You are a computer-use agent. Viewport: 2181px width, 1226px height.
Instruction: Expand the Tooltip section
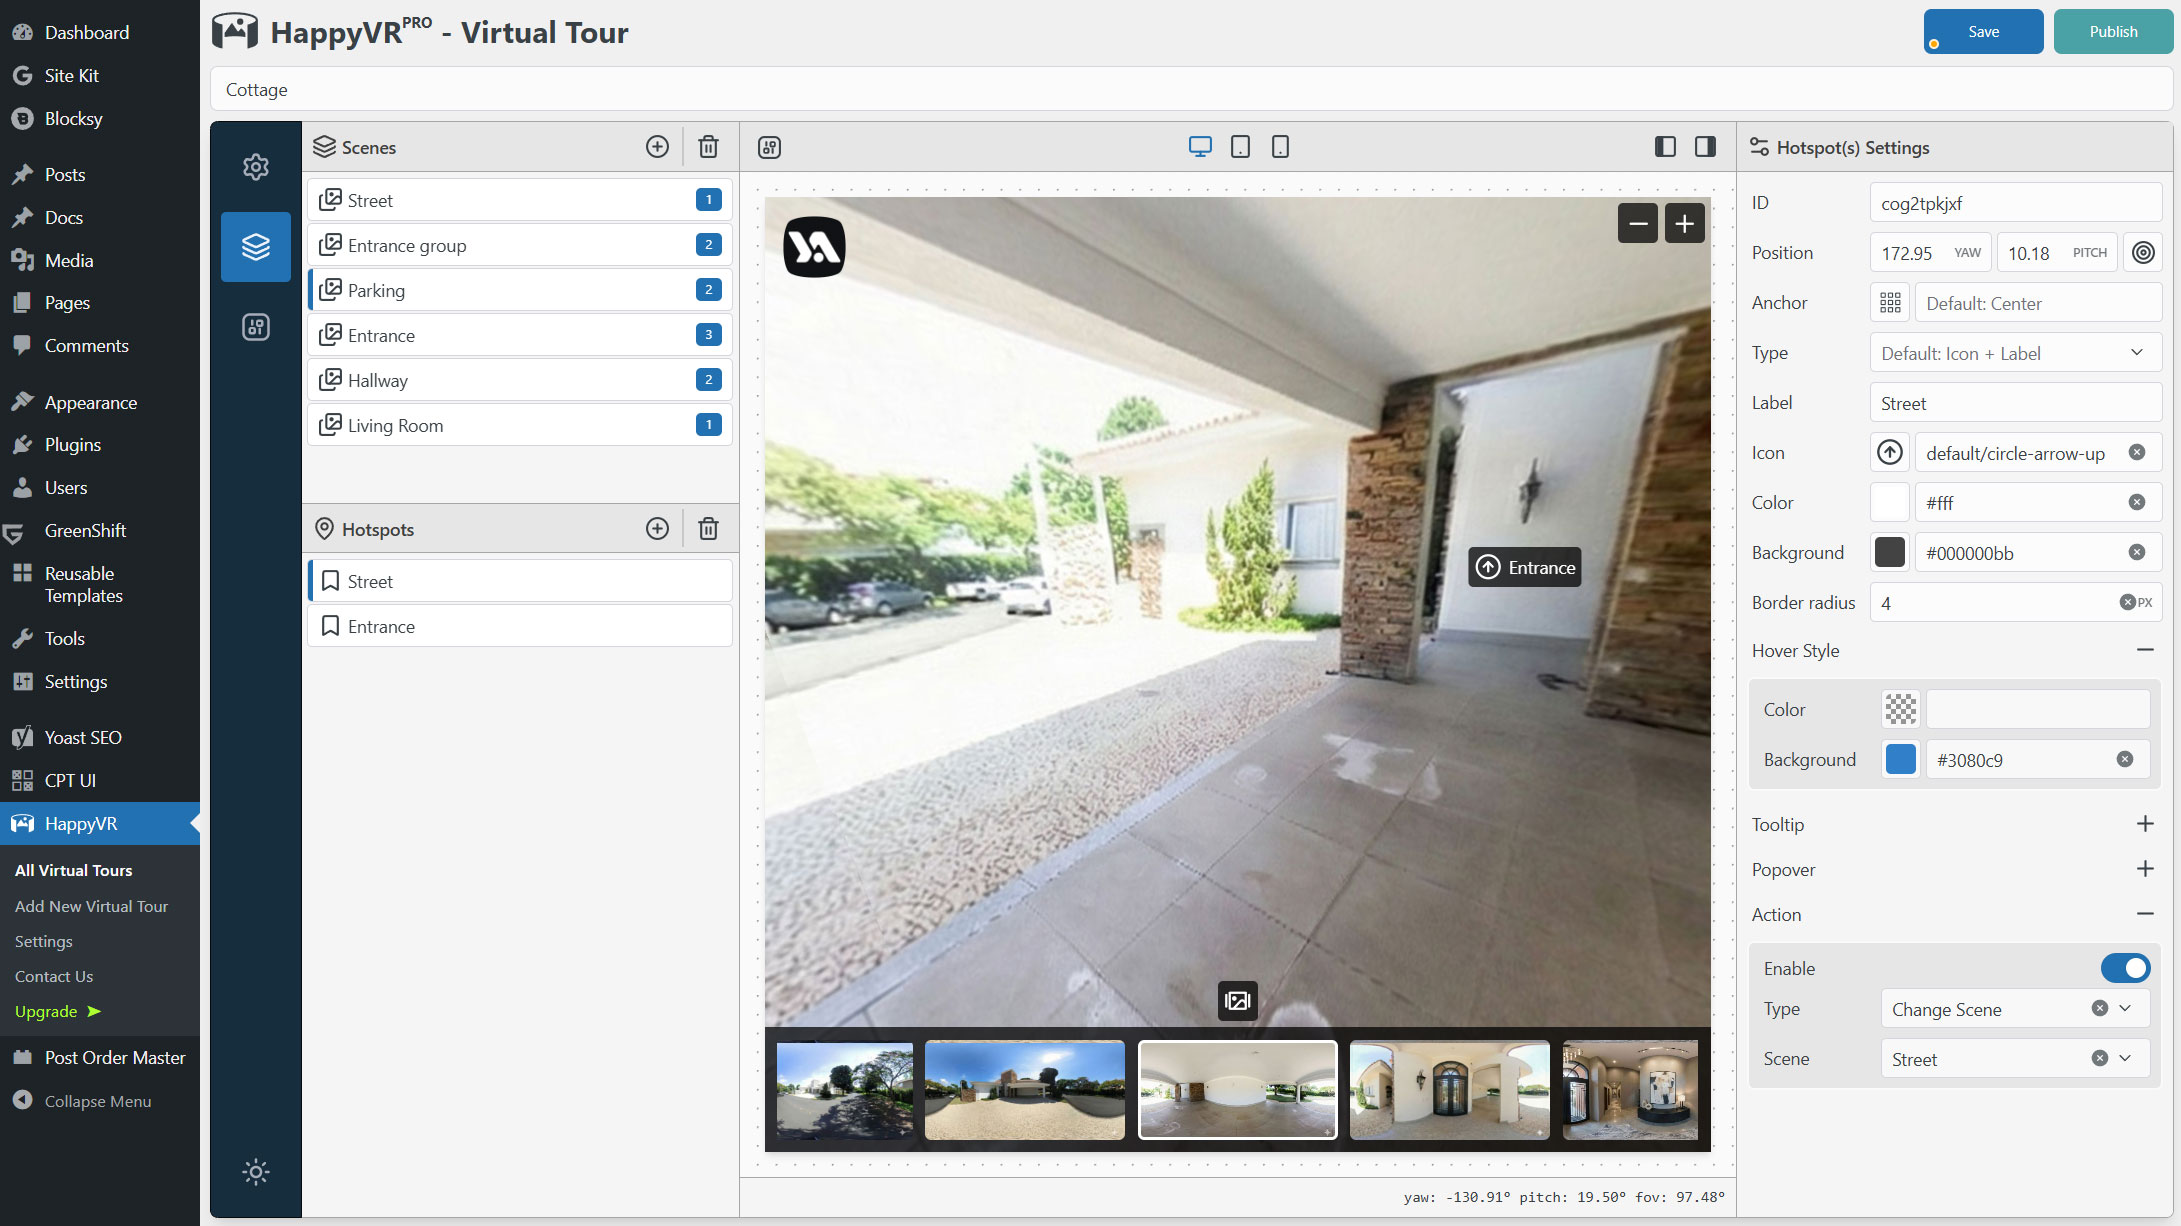pos(2145,824)
